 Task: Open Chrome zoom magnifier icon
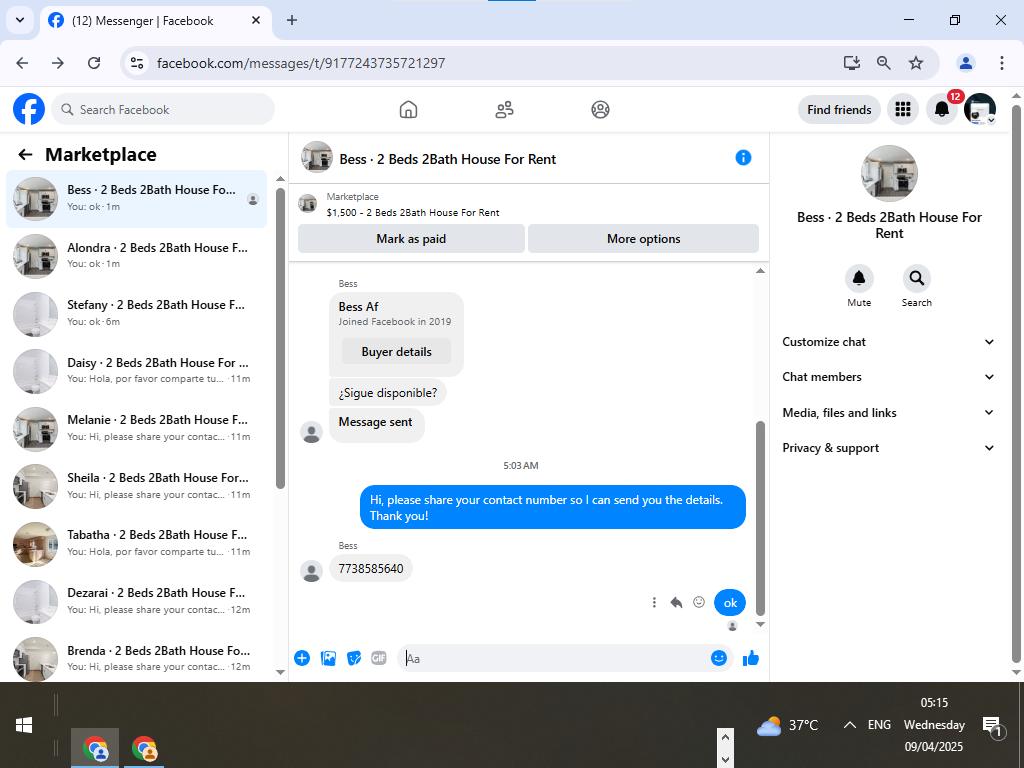(884, 63)
